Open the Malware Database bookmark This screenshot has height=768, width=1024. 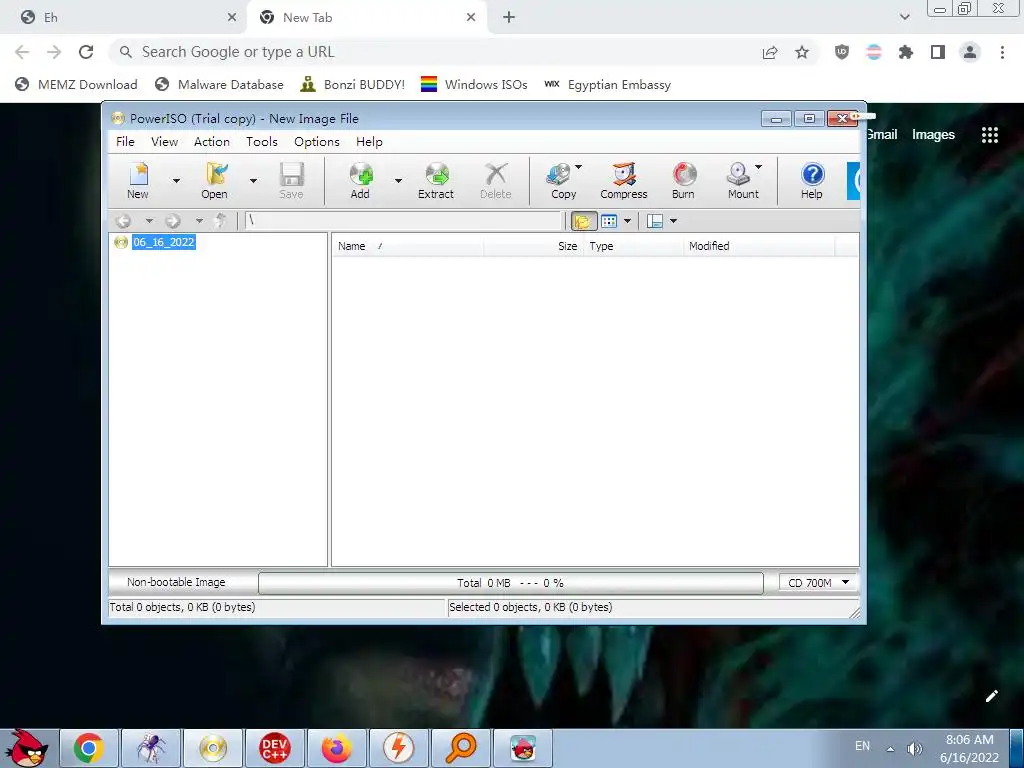point(219,85)
